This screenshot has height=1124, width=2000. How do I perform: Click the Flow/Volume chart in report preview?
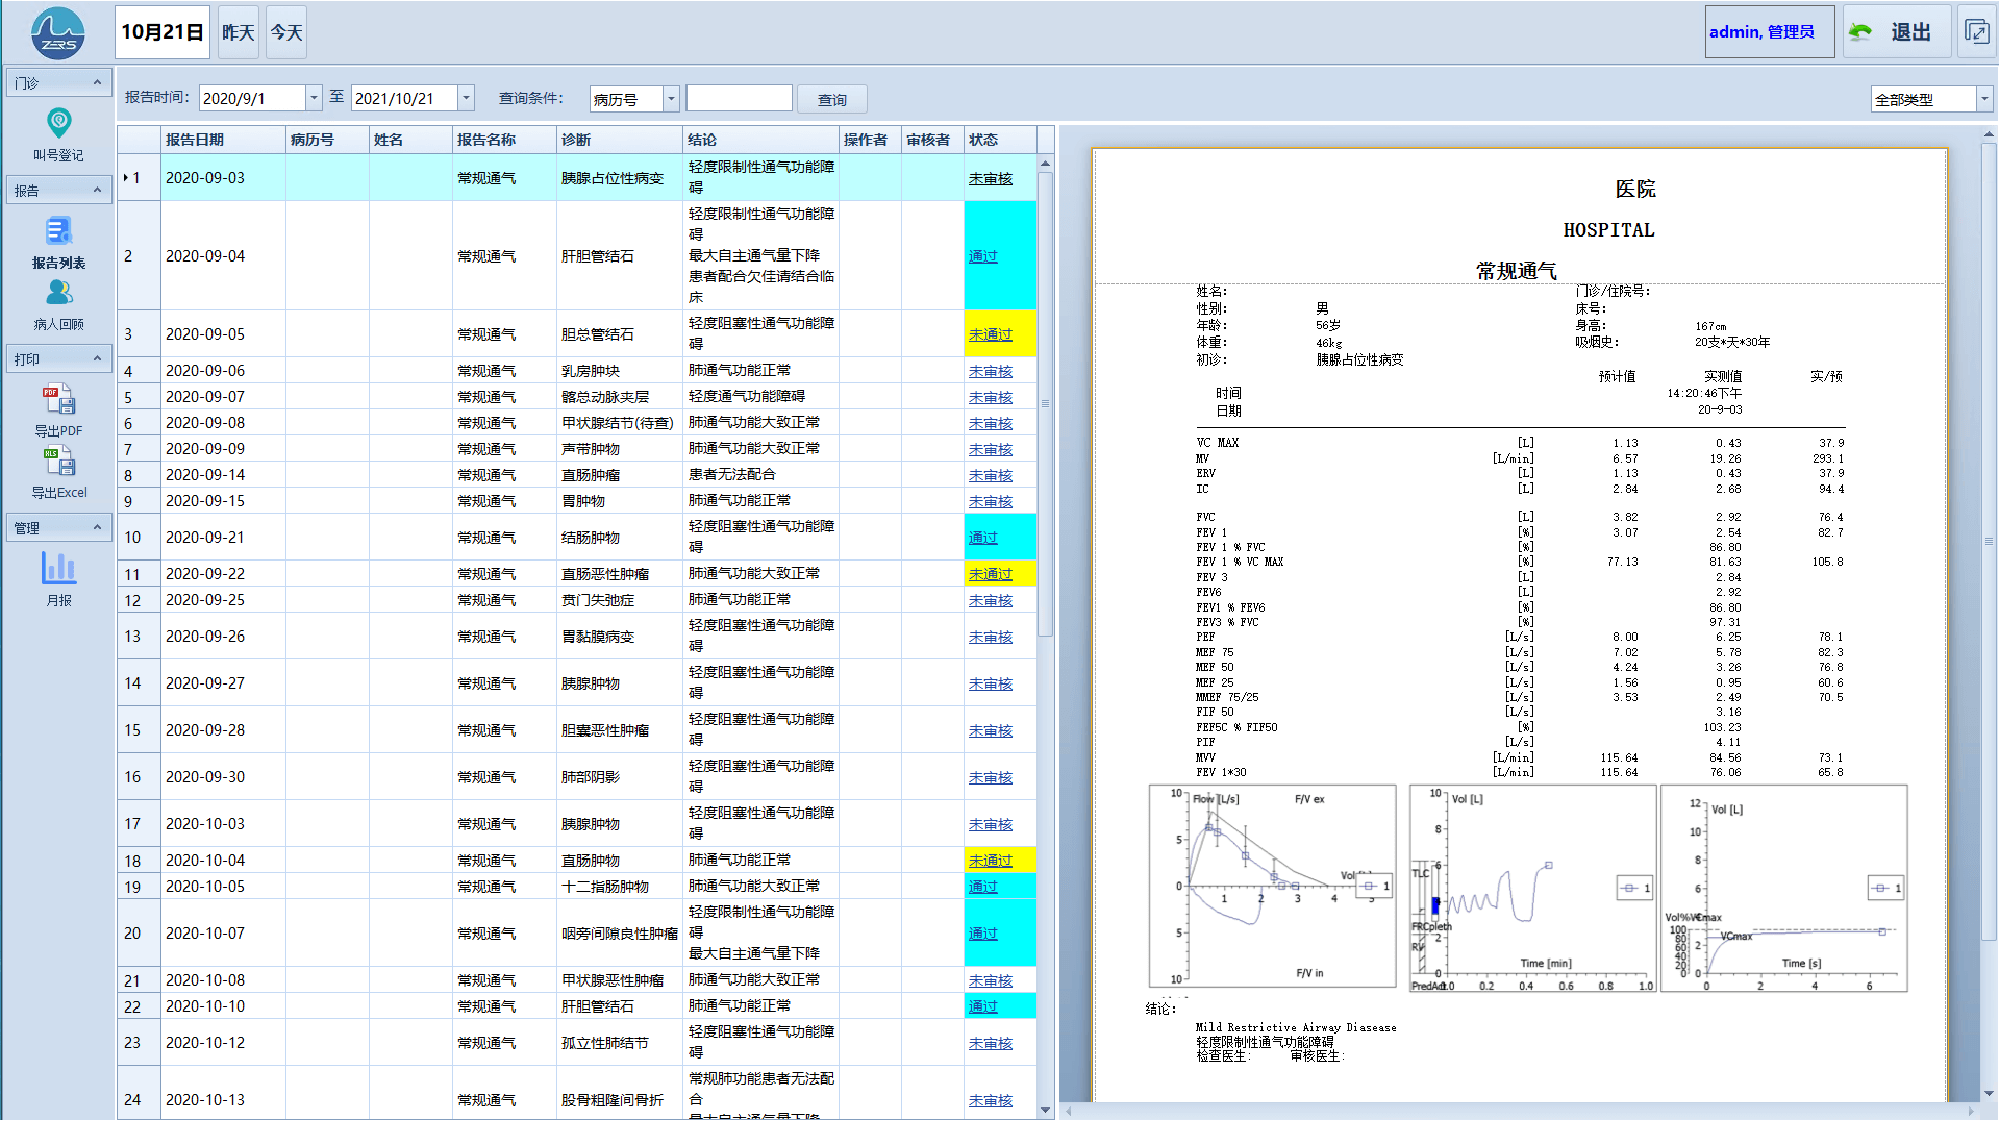1273,888
